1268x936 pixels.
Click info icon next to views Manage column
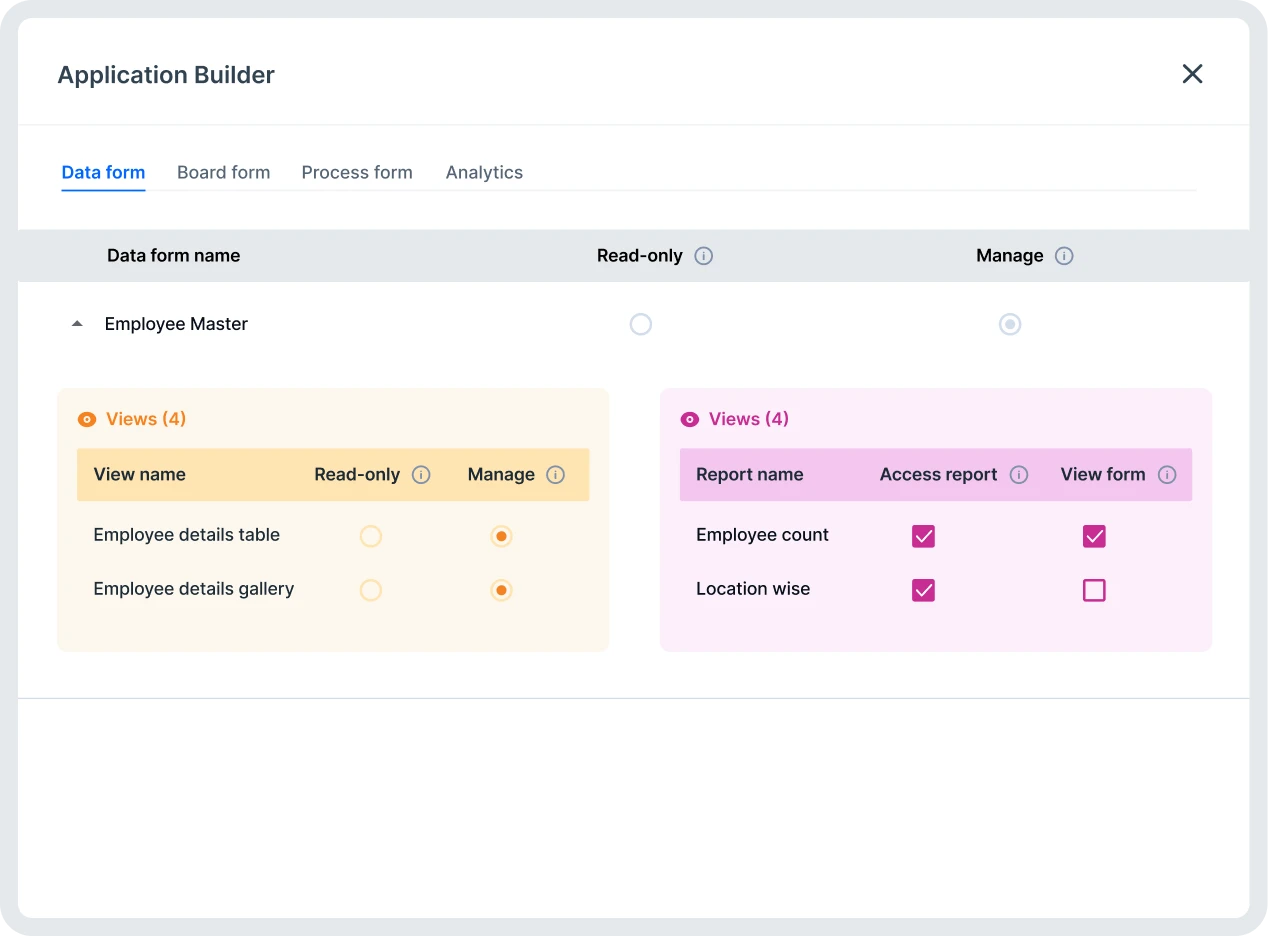[x=556, y=475]
